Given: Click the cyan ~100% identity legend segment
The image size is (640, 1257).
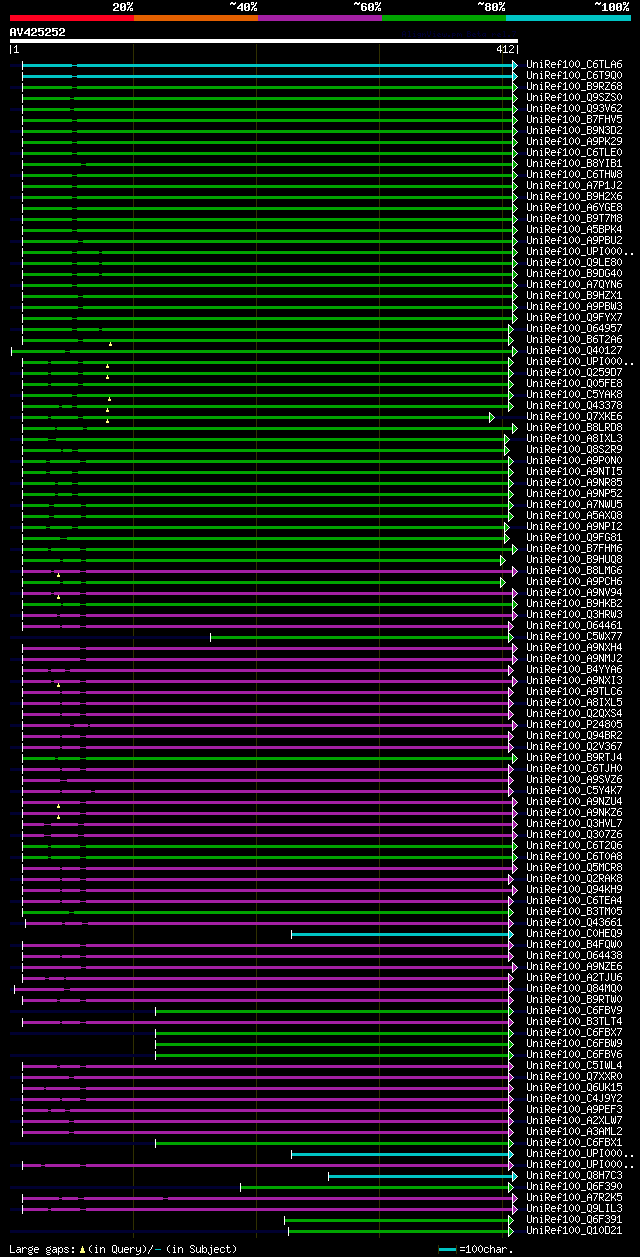Looking at the screenshot, I should tap(568, 17).
